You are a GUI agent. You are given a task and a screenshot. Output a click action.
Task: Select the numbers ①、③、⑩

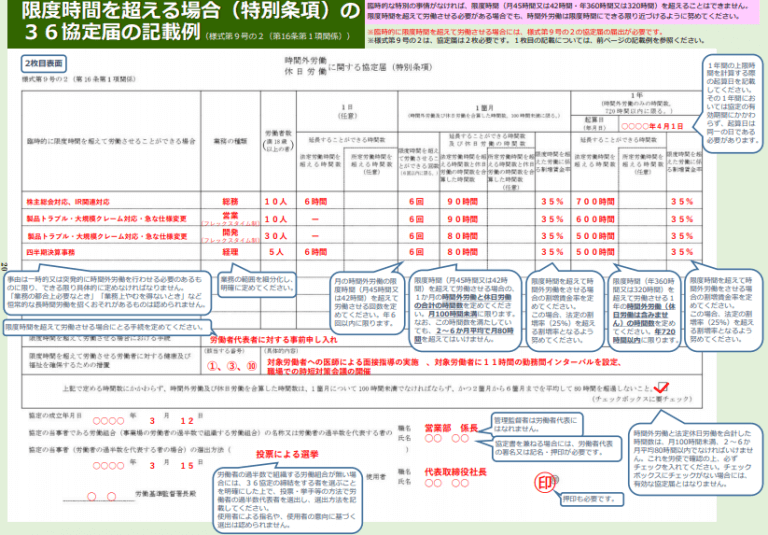point(232,366)
